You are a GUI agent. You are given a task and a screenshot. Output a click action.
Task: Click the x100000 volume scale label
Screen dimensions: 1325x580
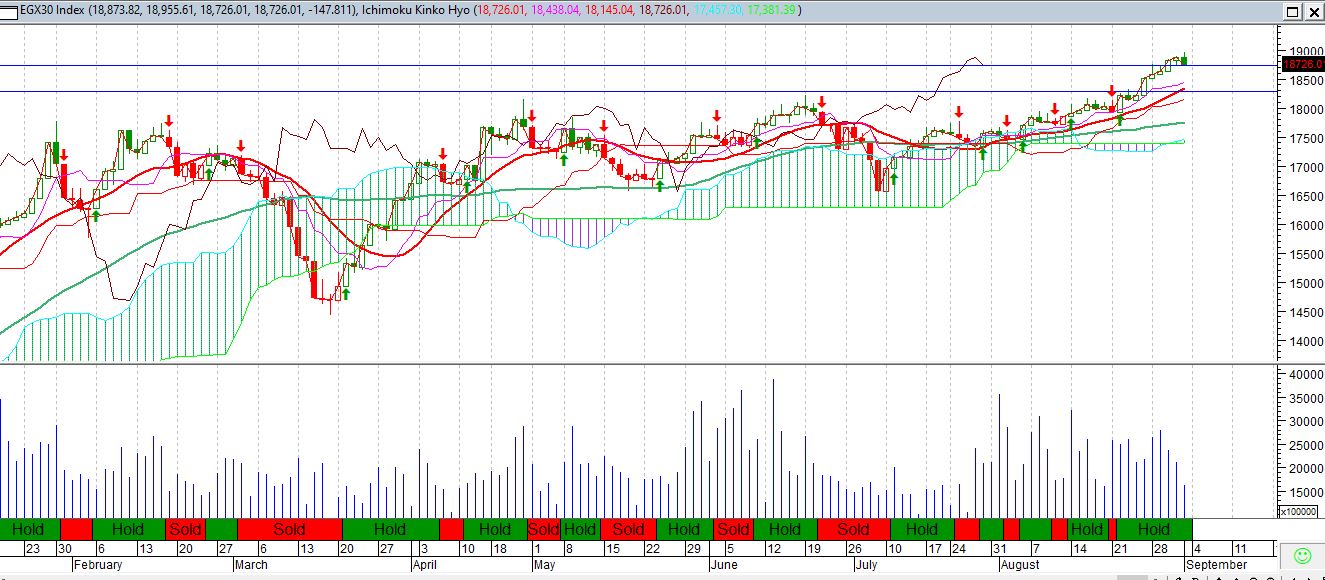[x=1299, y=512]
